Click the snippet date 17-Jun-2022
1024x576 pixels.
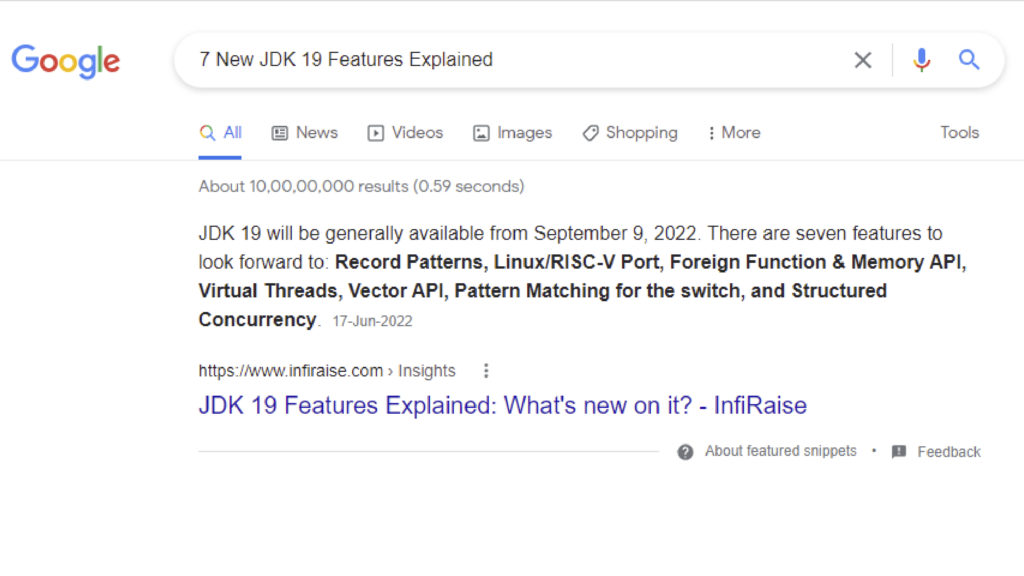pos(372,321)
